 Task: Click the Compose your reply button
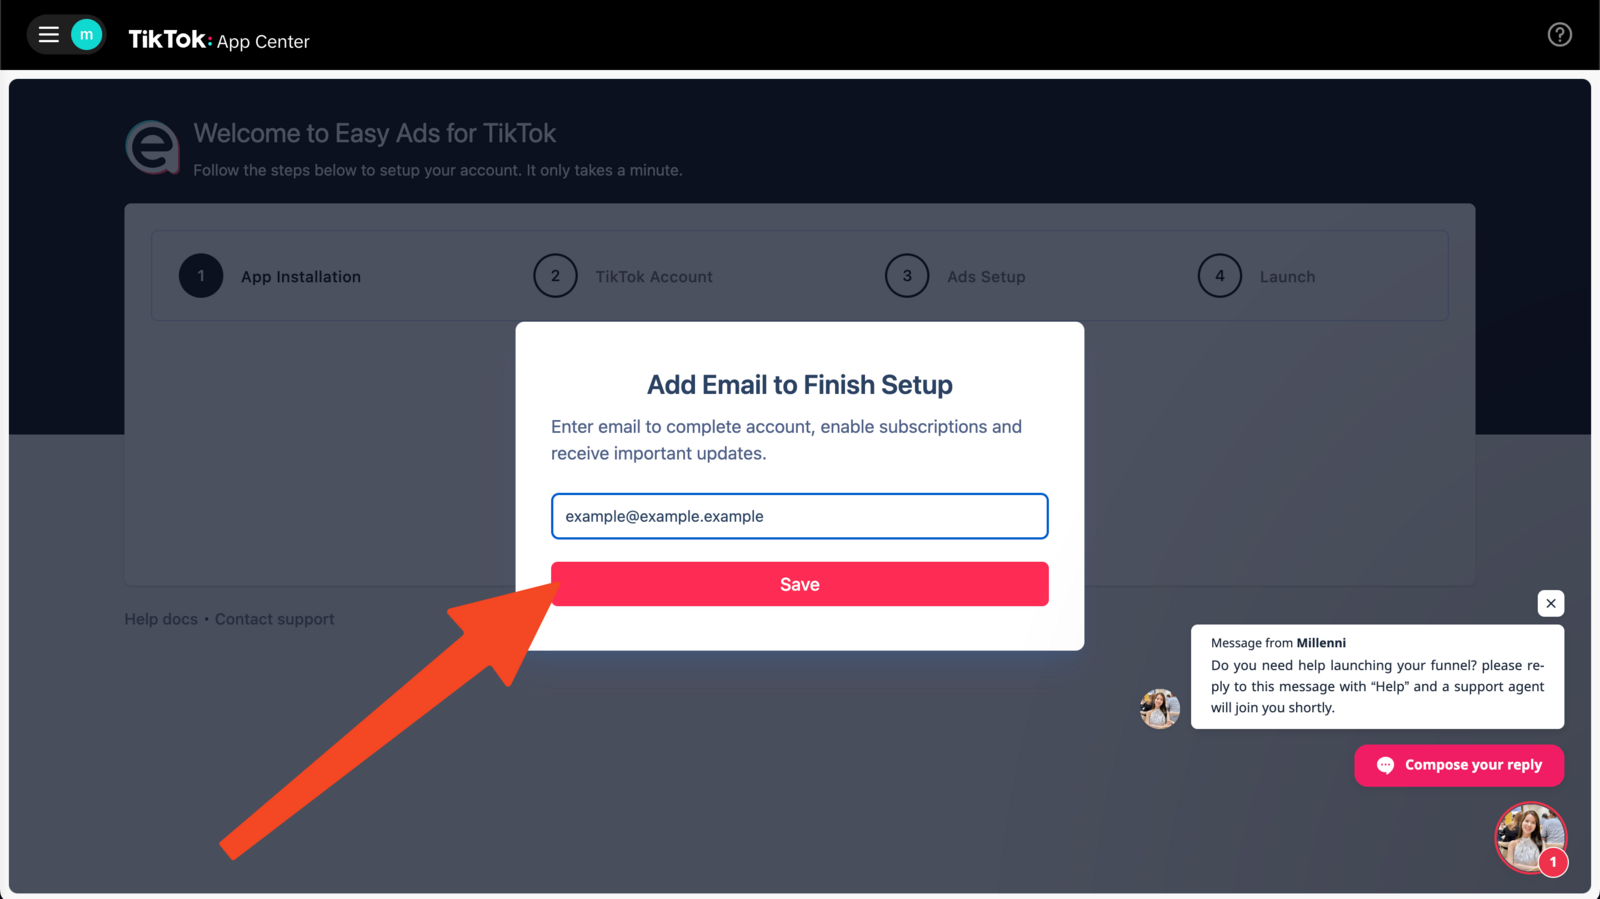click(x=1459, y=765)
